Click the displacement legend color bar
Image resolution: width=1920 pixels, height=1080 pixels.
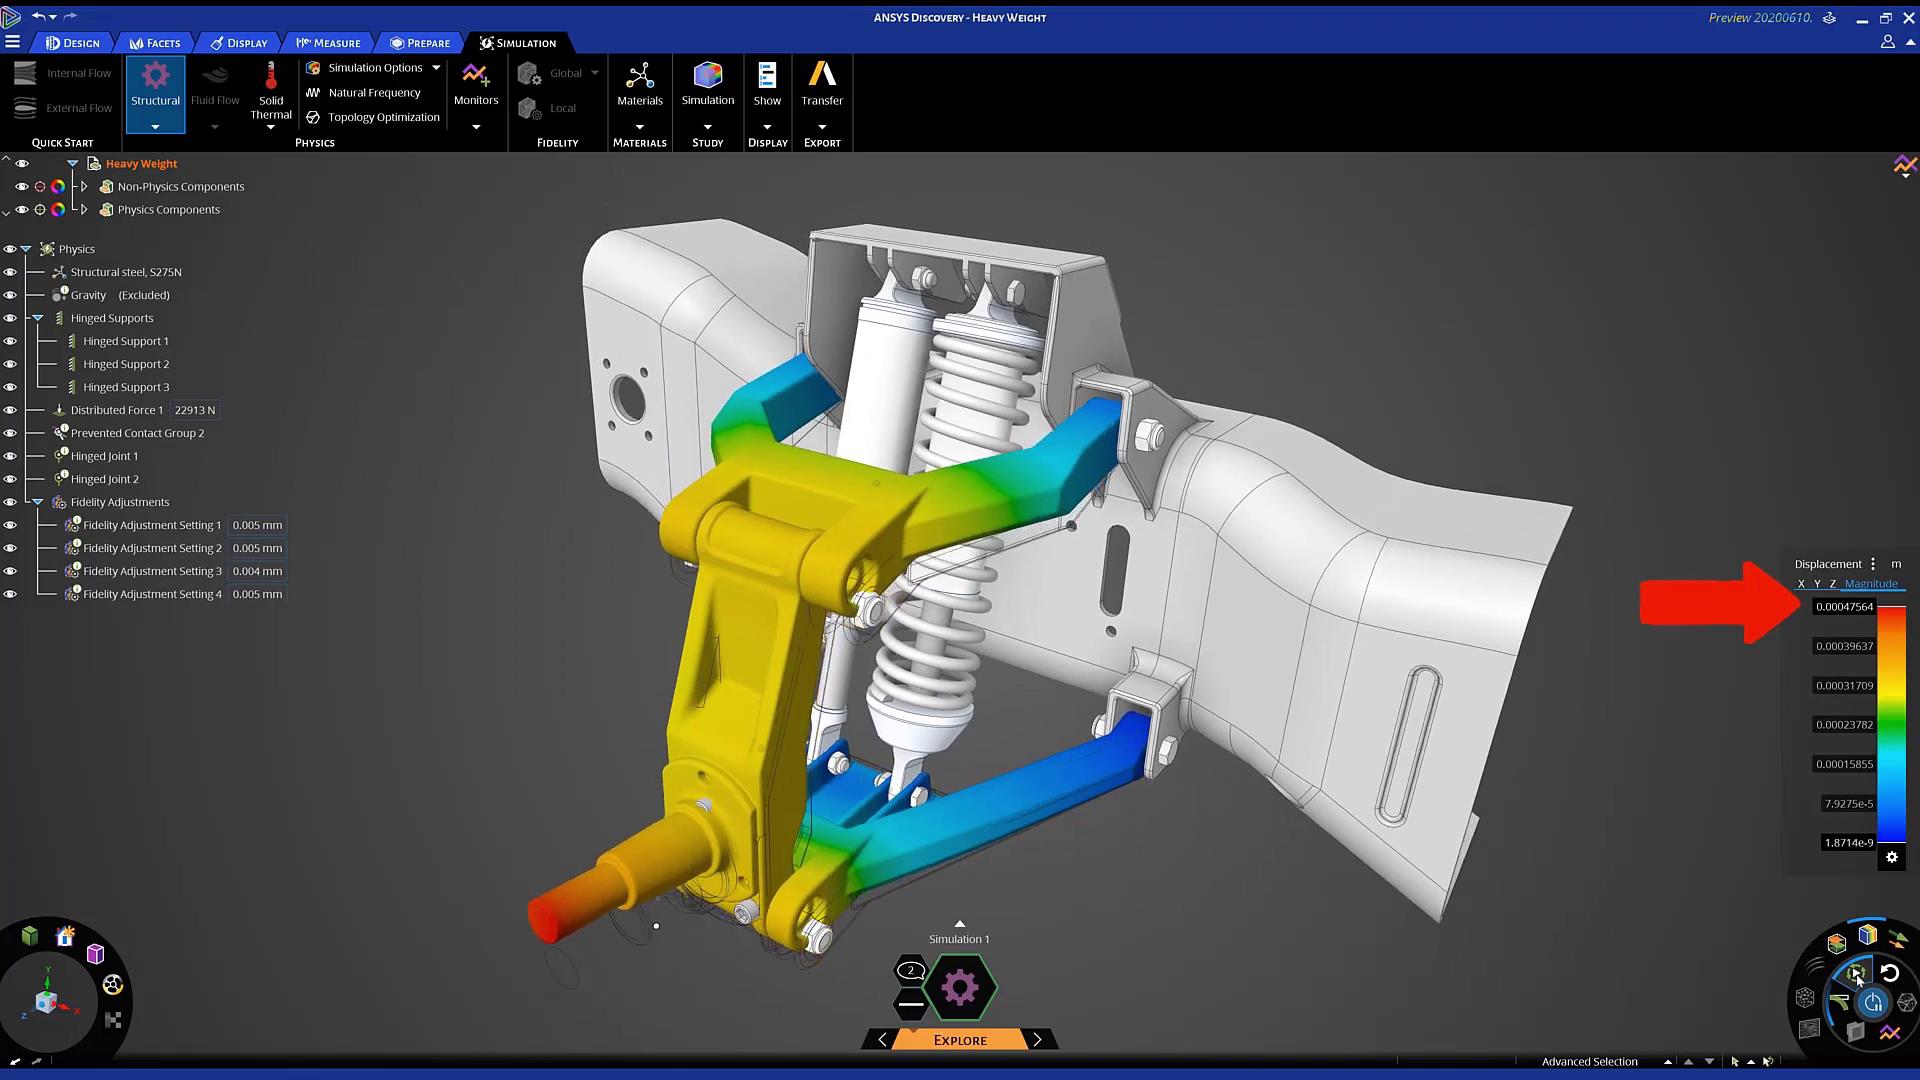click(x=1891, y=724)
